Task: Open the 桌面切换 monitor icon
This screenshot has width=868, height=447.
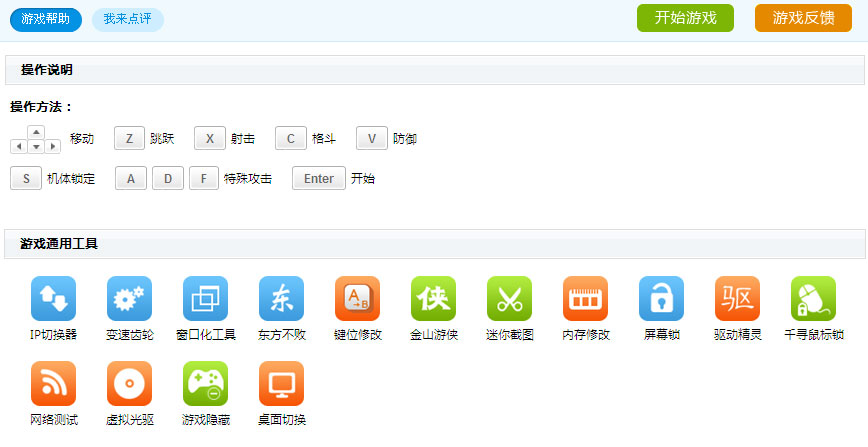Action: [281, 383]
